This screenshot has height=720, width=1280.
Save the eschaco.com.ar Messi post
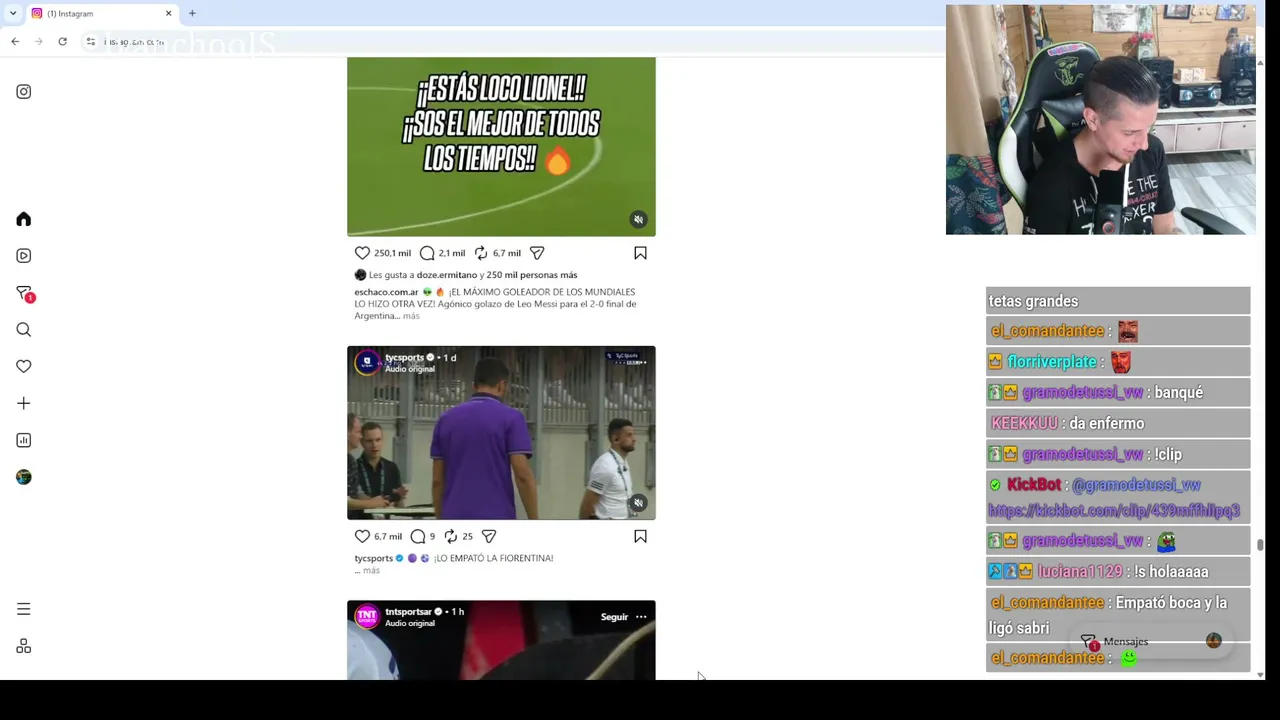640,253
